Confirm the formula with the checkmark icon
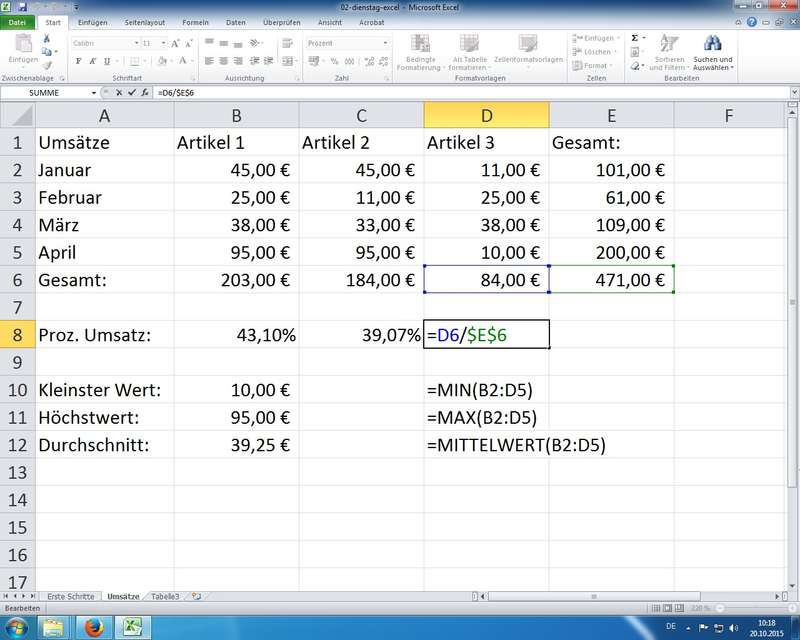800x640 pixels. click(131, 91)
